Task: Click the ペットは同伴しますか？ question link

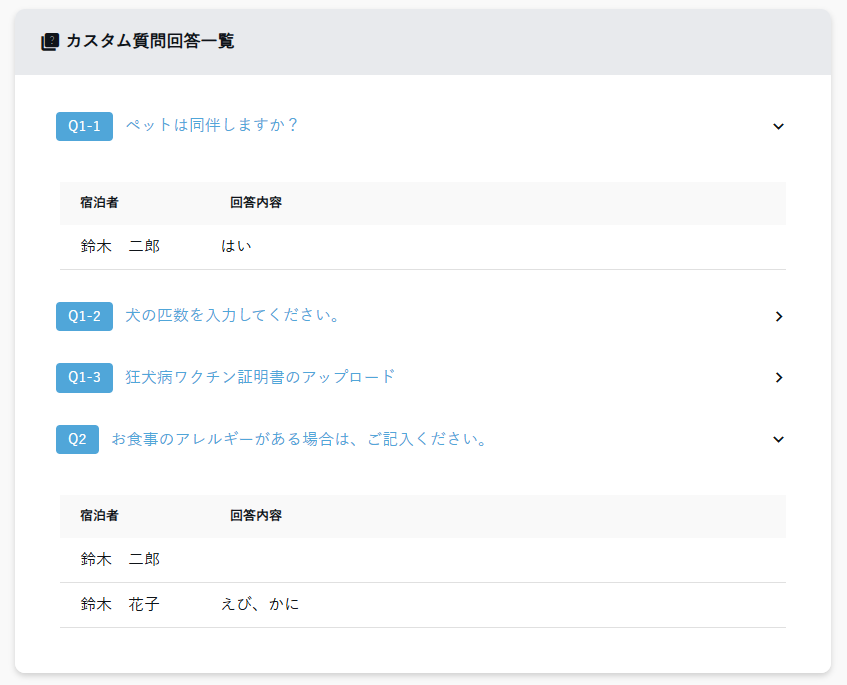Action: [x=212, y=125]
